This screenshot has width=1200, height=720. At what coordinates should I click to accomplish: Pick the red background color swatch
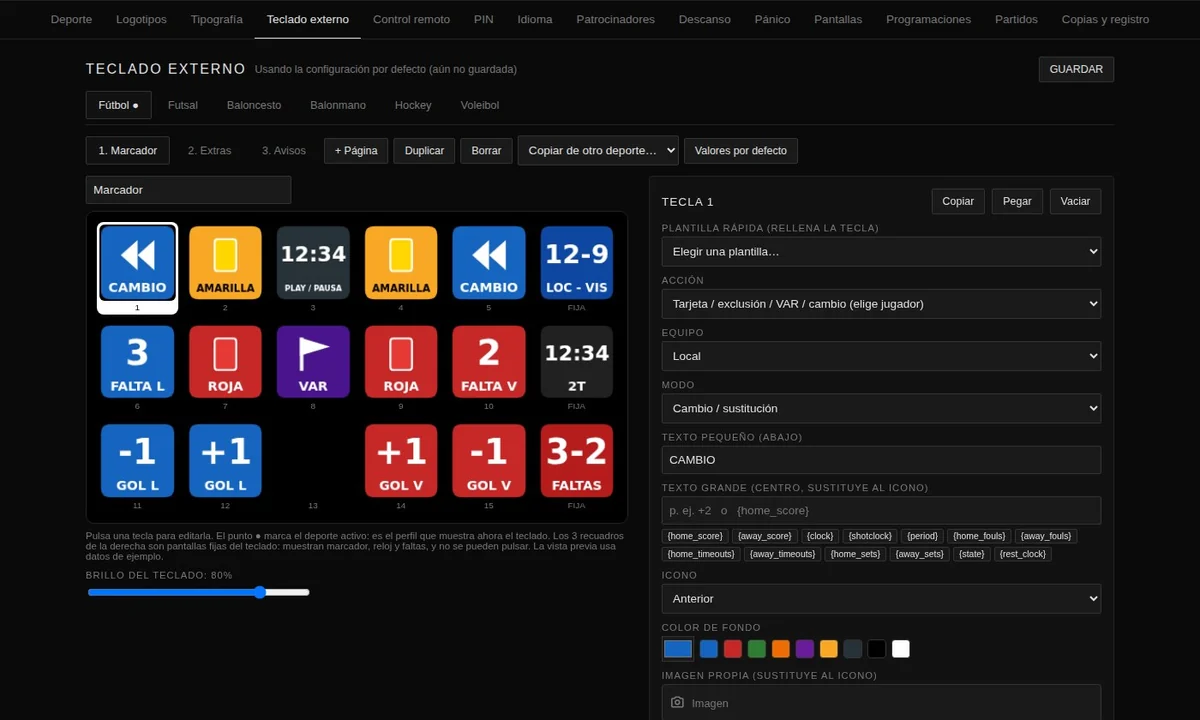pyautogui.click(x=733, y=649)
